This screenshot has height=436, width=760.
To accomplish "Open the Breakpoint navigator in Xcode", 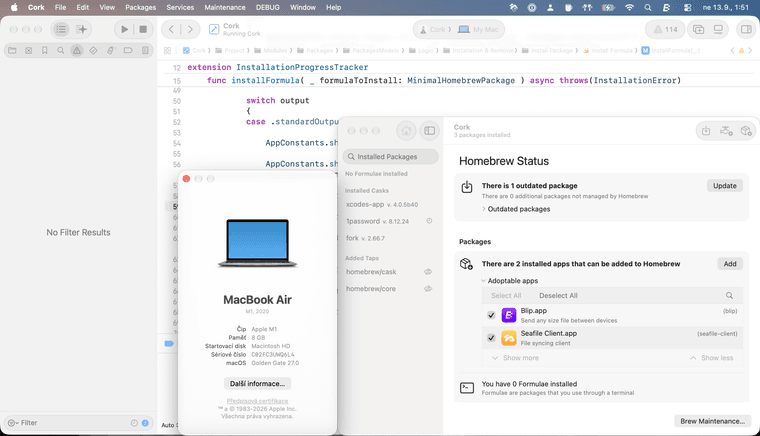I will point(128,50).
